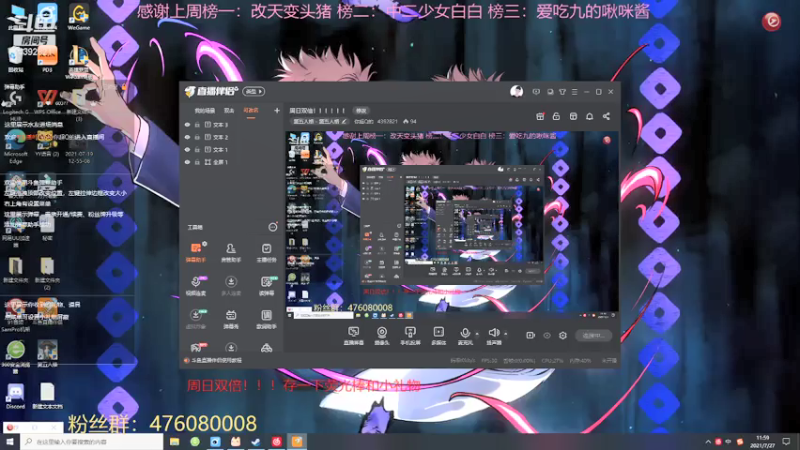Open Steam from the taskbar
800x450 pixels.
[x=256, y=441]
